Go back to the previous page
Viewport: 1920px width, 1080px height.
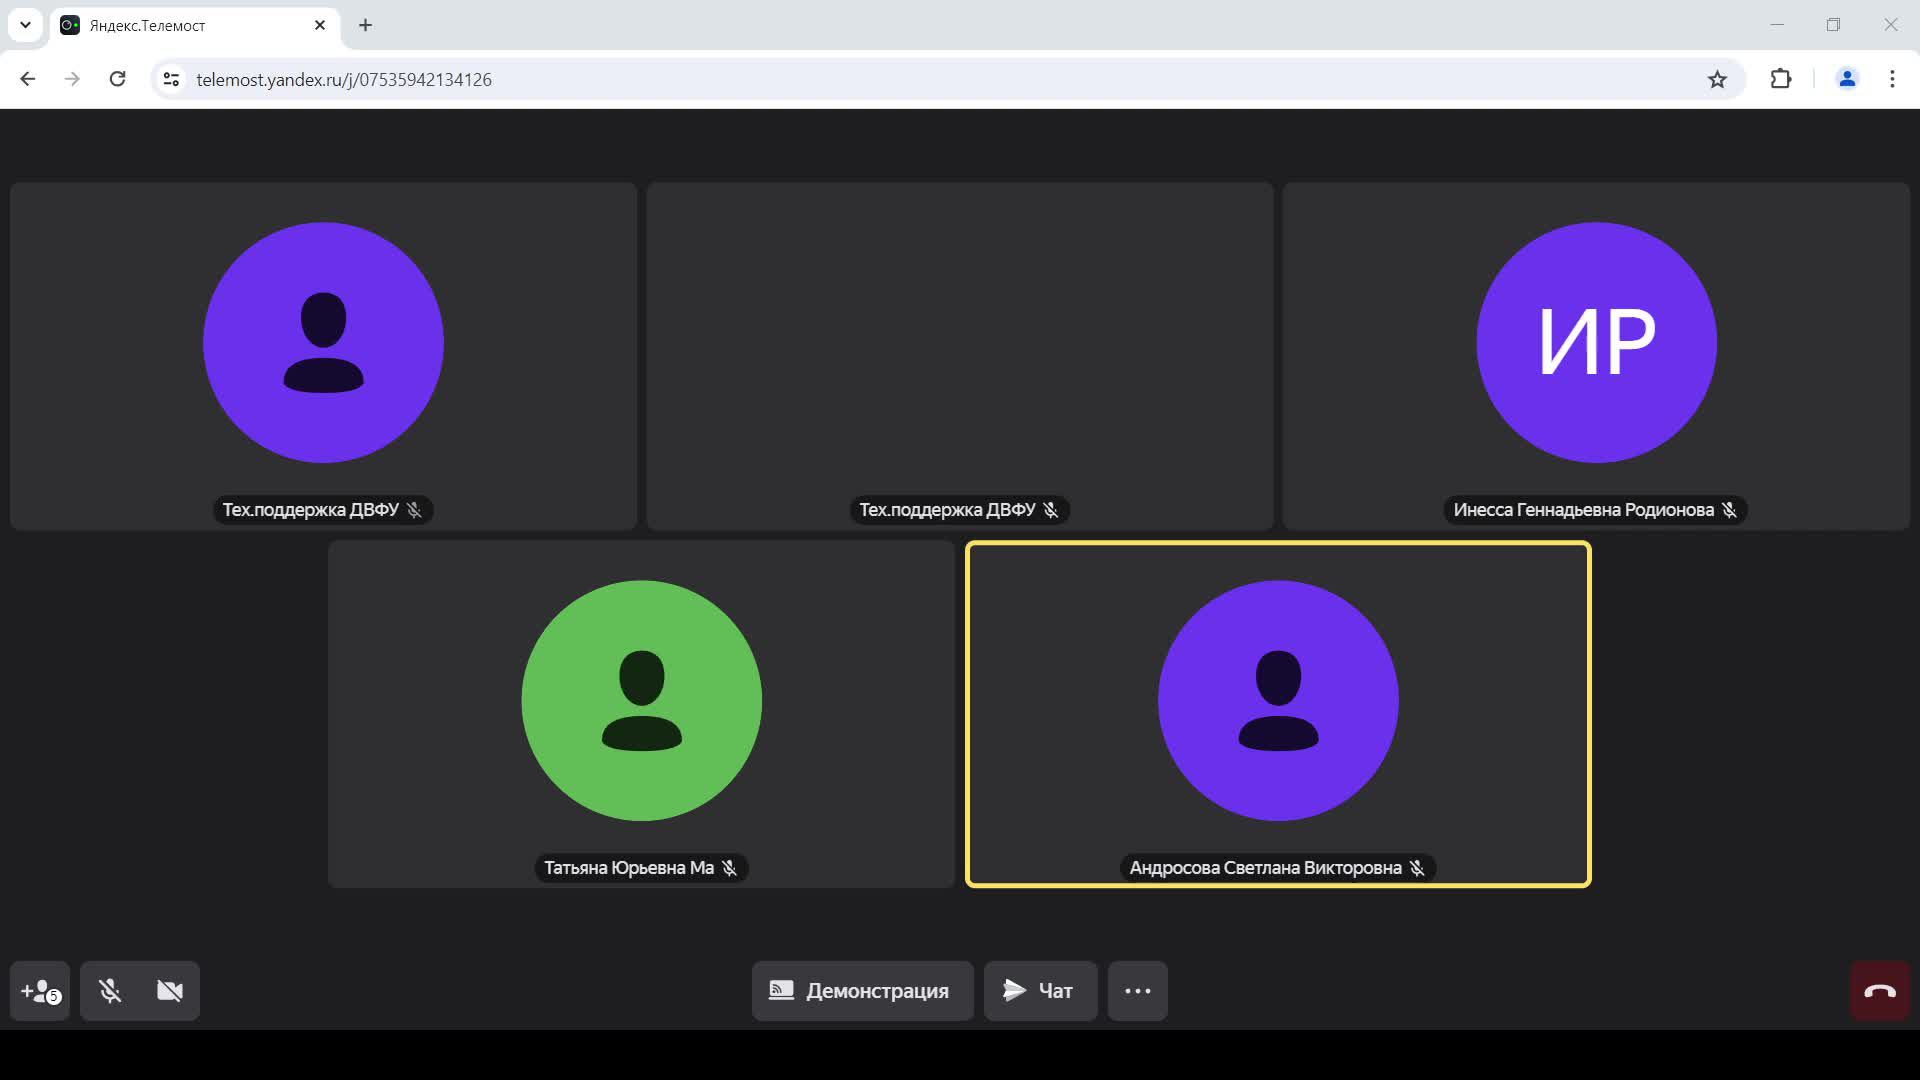(28, 79)
